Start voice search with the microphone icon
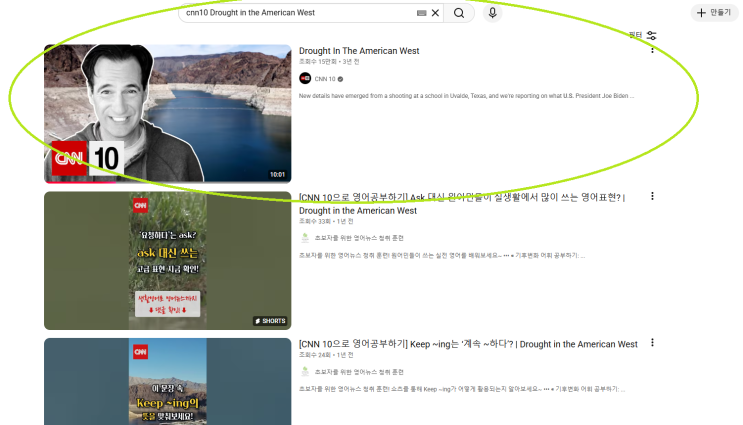This screenshot has width=743, height=425. coord(492,13)
